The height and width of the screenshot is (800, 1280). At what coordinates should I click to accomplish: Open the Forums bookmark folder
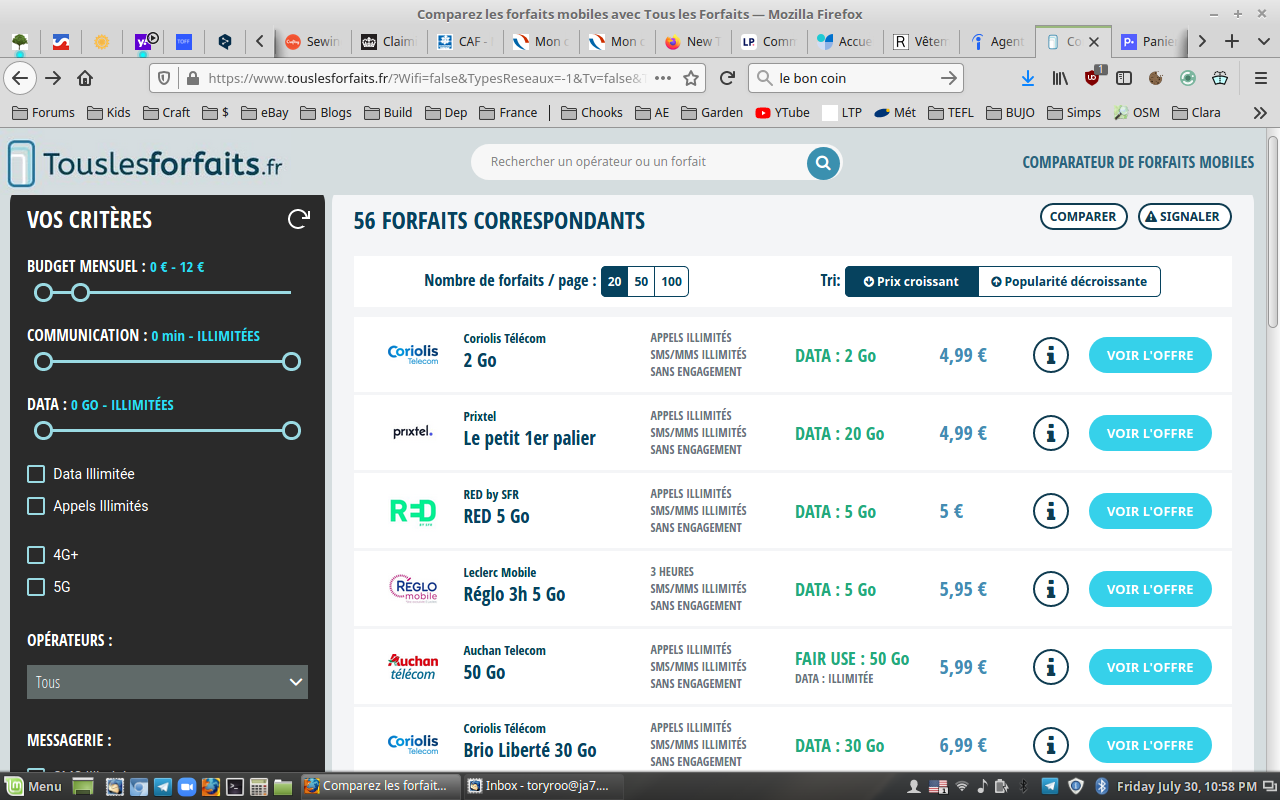[x=43, y=113]
